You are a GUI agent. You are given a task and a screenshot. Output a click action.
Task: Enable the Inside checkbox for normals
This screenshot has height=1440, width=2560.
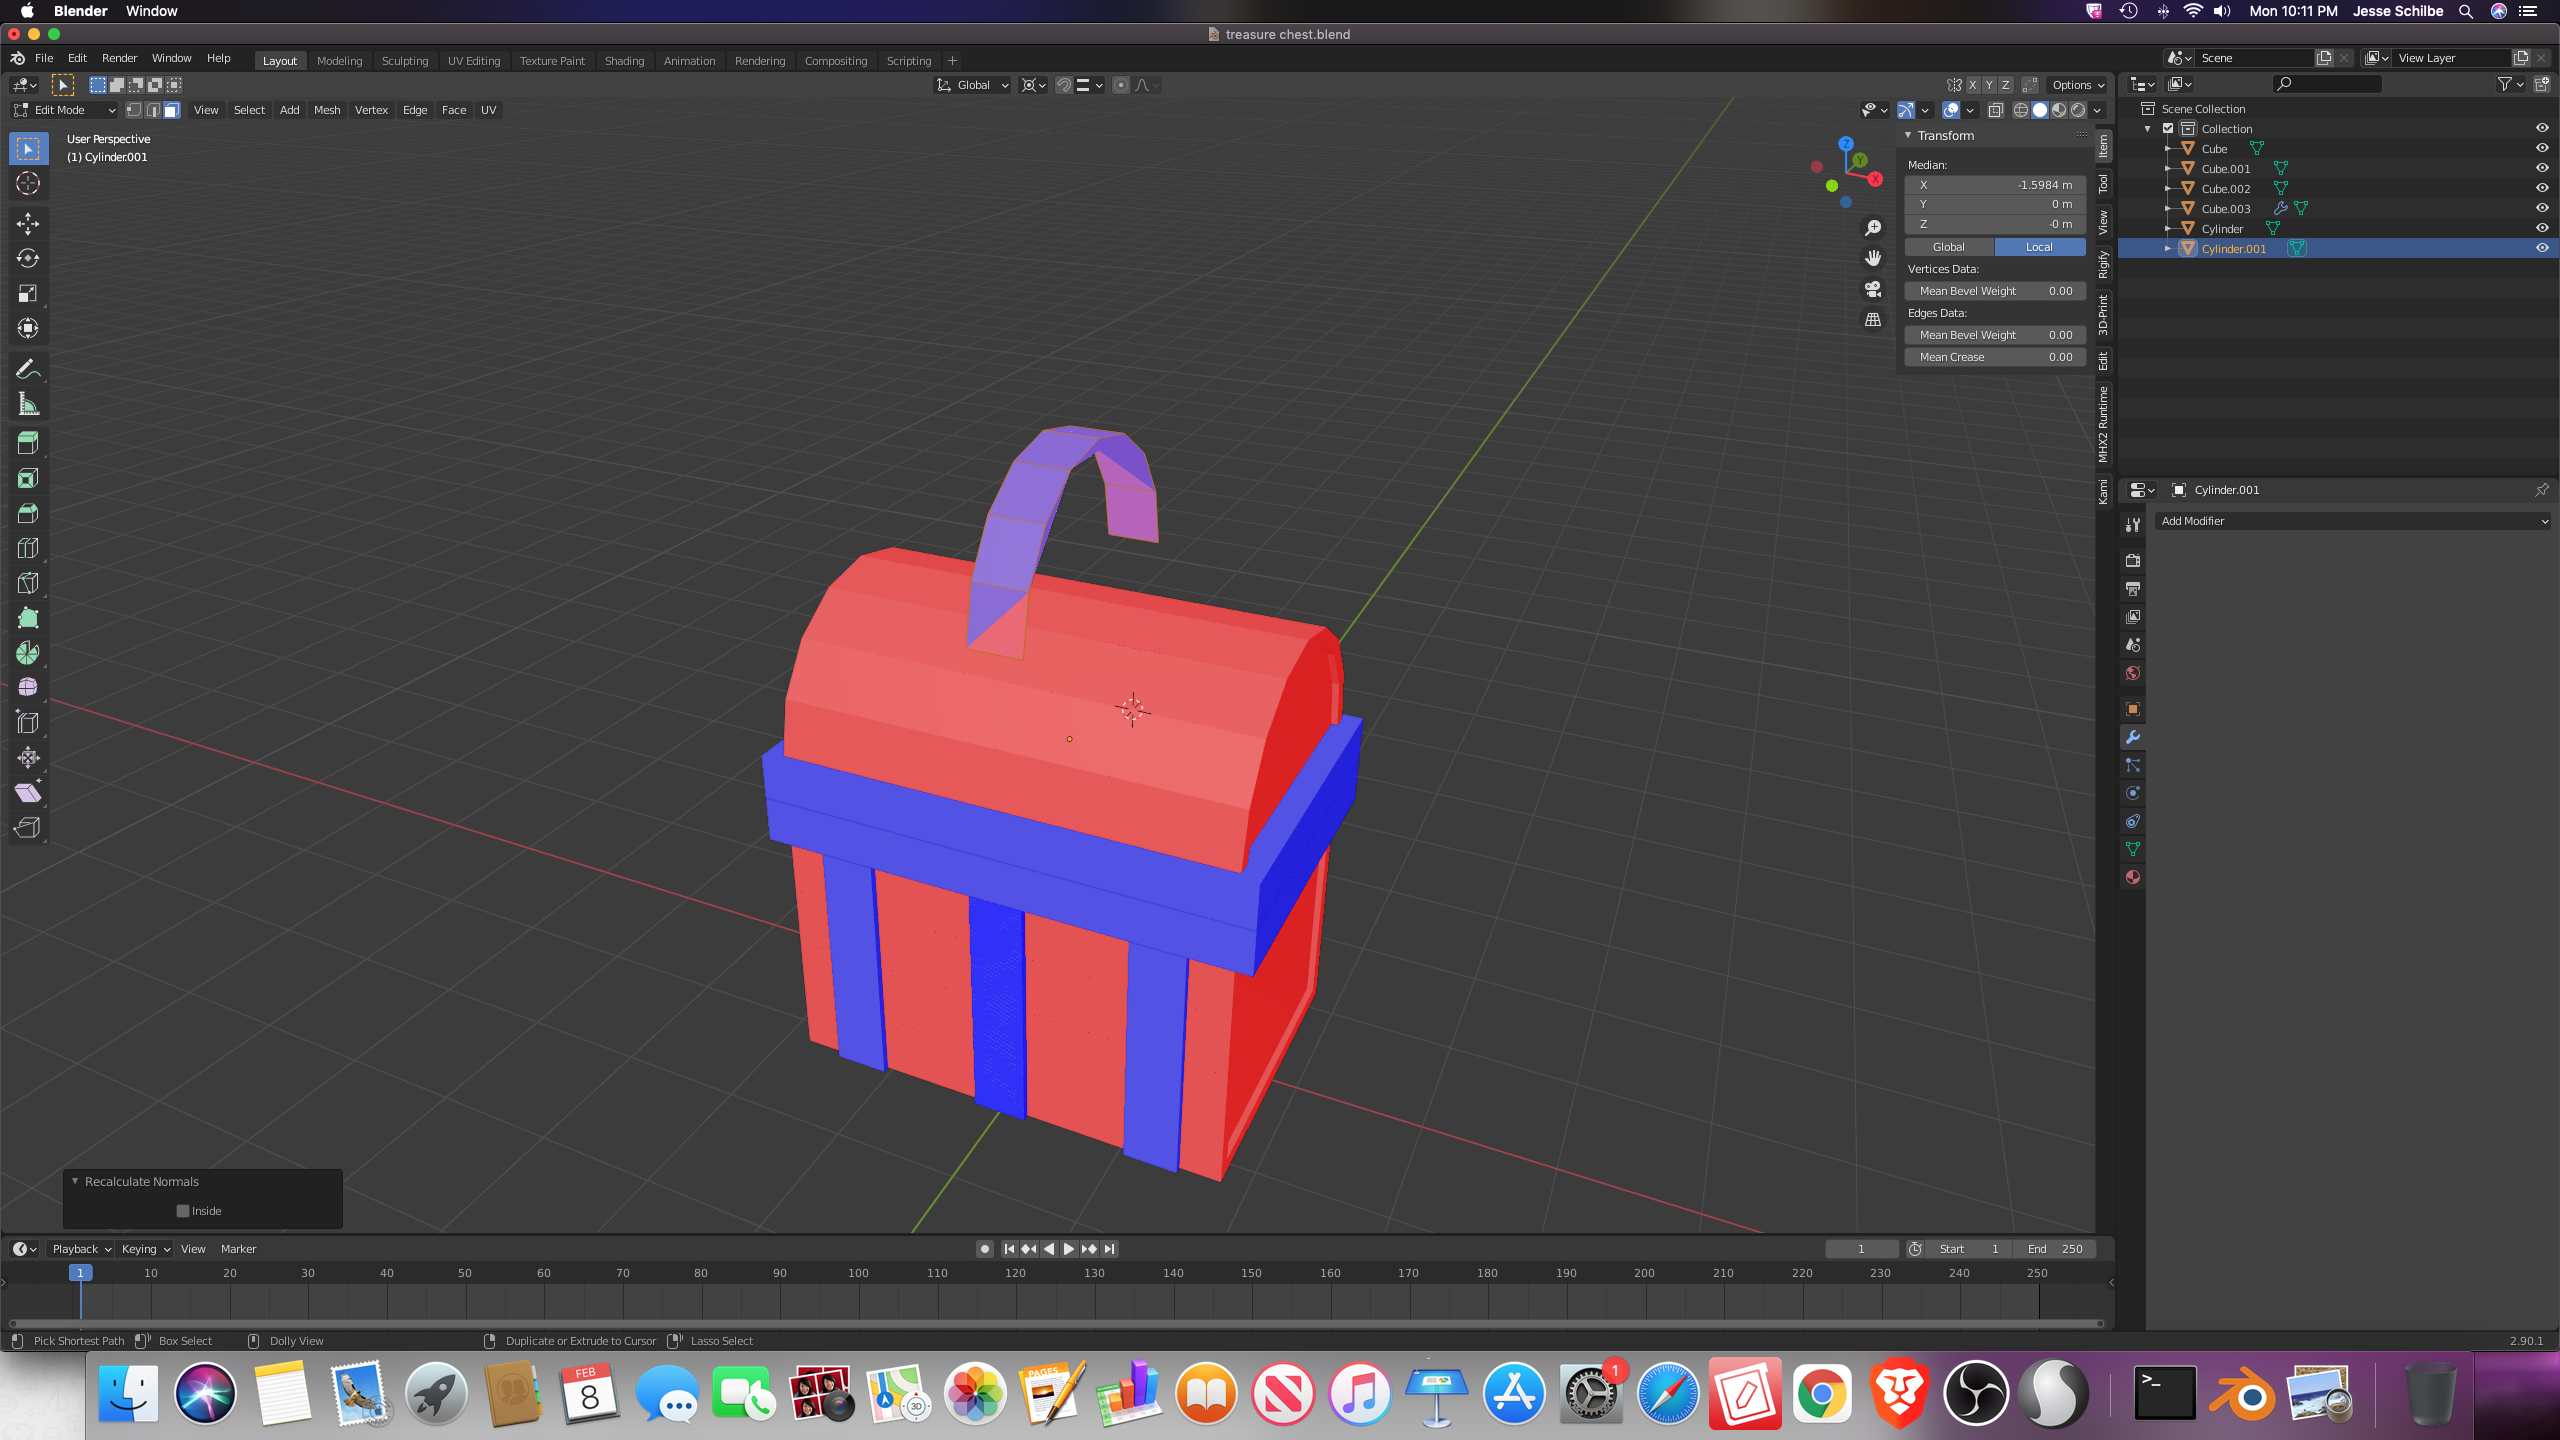tap(183, 1211)
